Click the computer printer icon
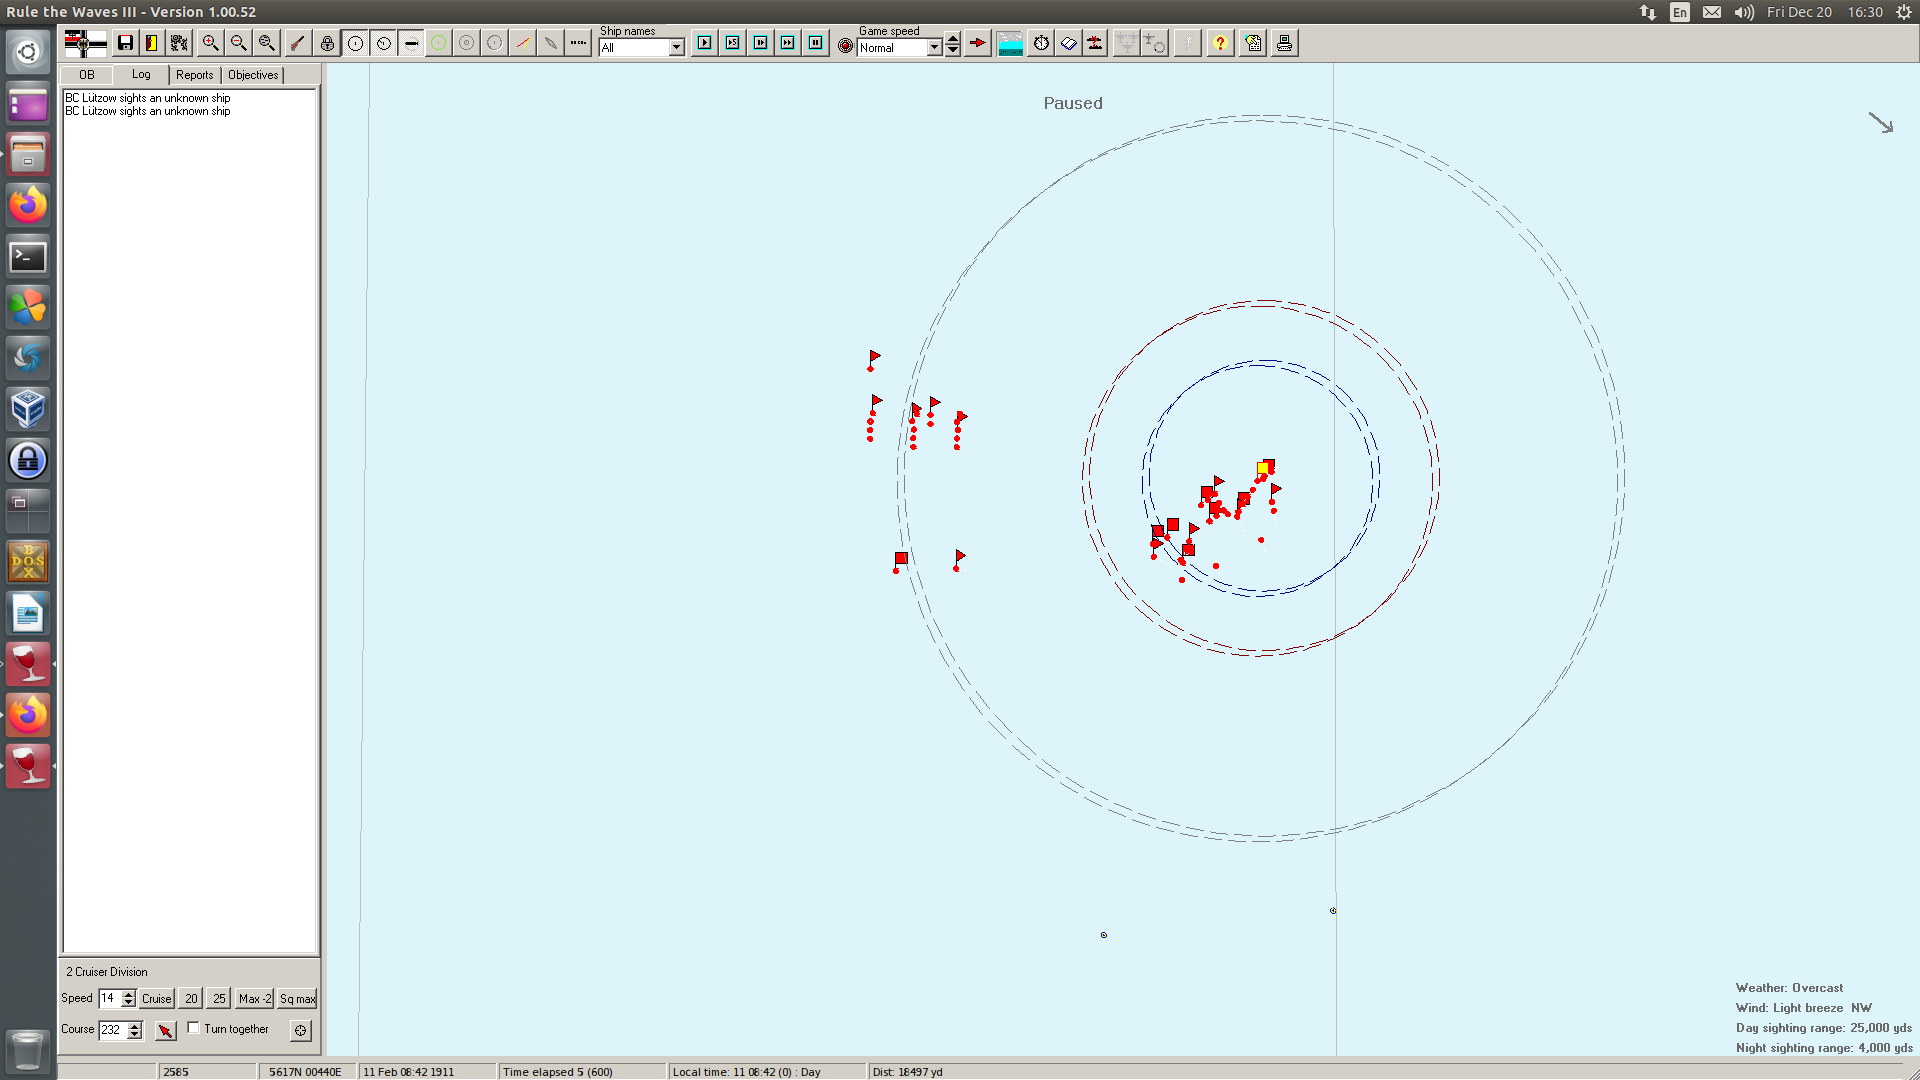This screenshot has width=1920, height=1080. point(1285,43)
